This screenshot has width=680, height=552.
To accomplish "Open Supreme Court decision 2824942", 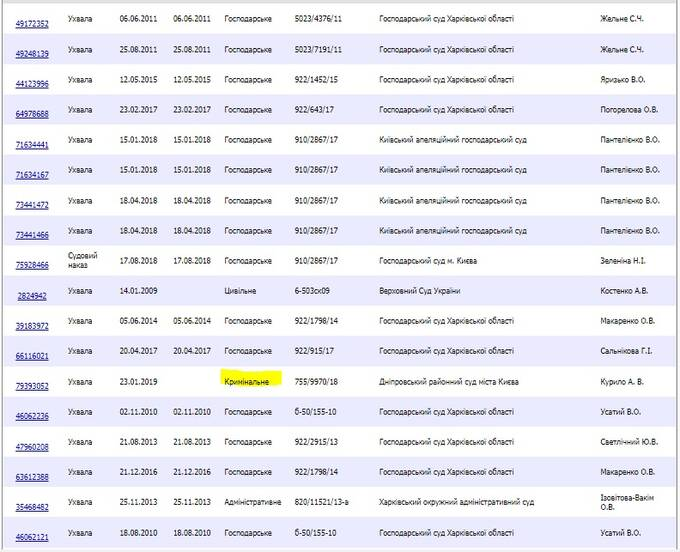I will [x=33, y=295].
